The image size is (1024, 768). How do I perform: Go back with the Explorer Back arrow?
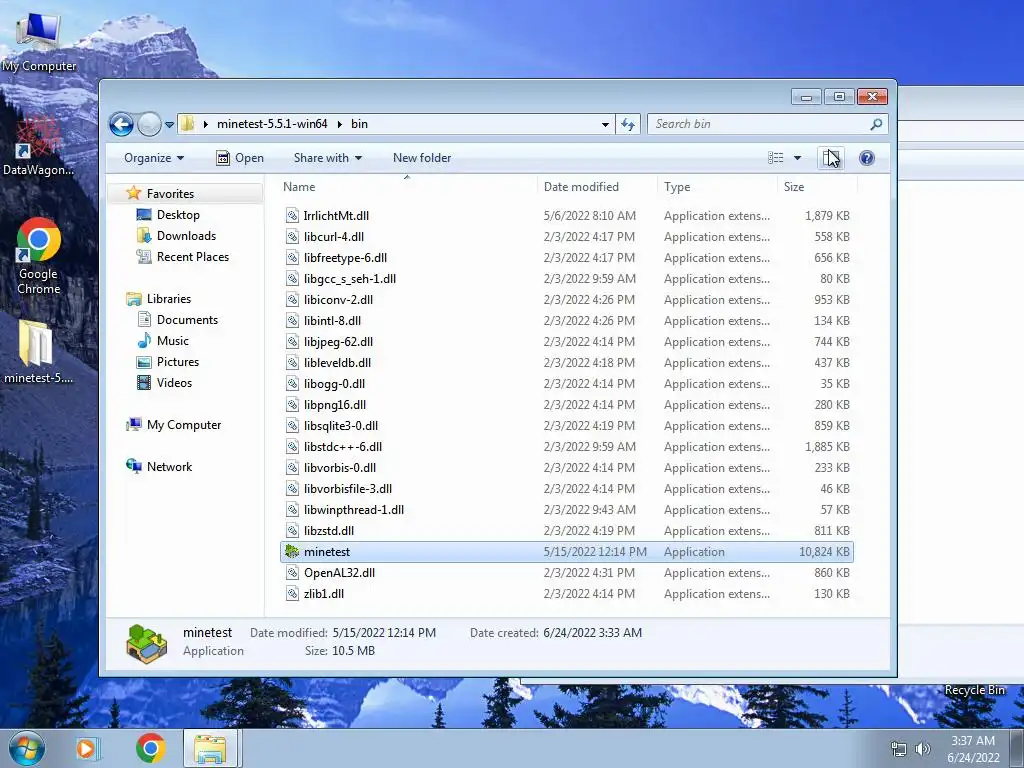tap(121, 124)
